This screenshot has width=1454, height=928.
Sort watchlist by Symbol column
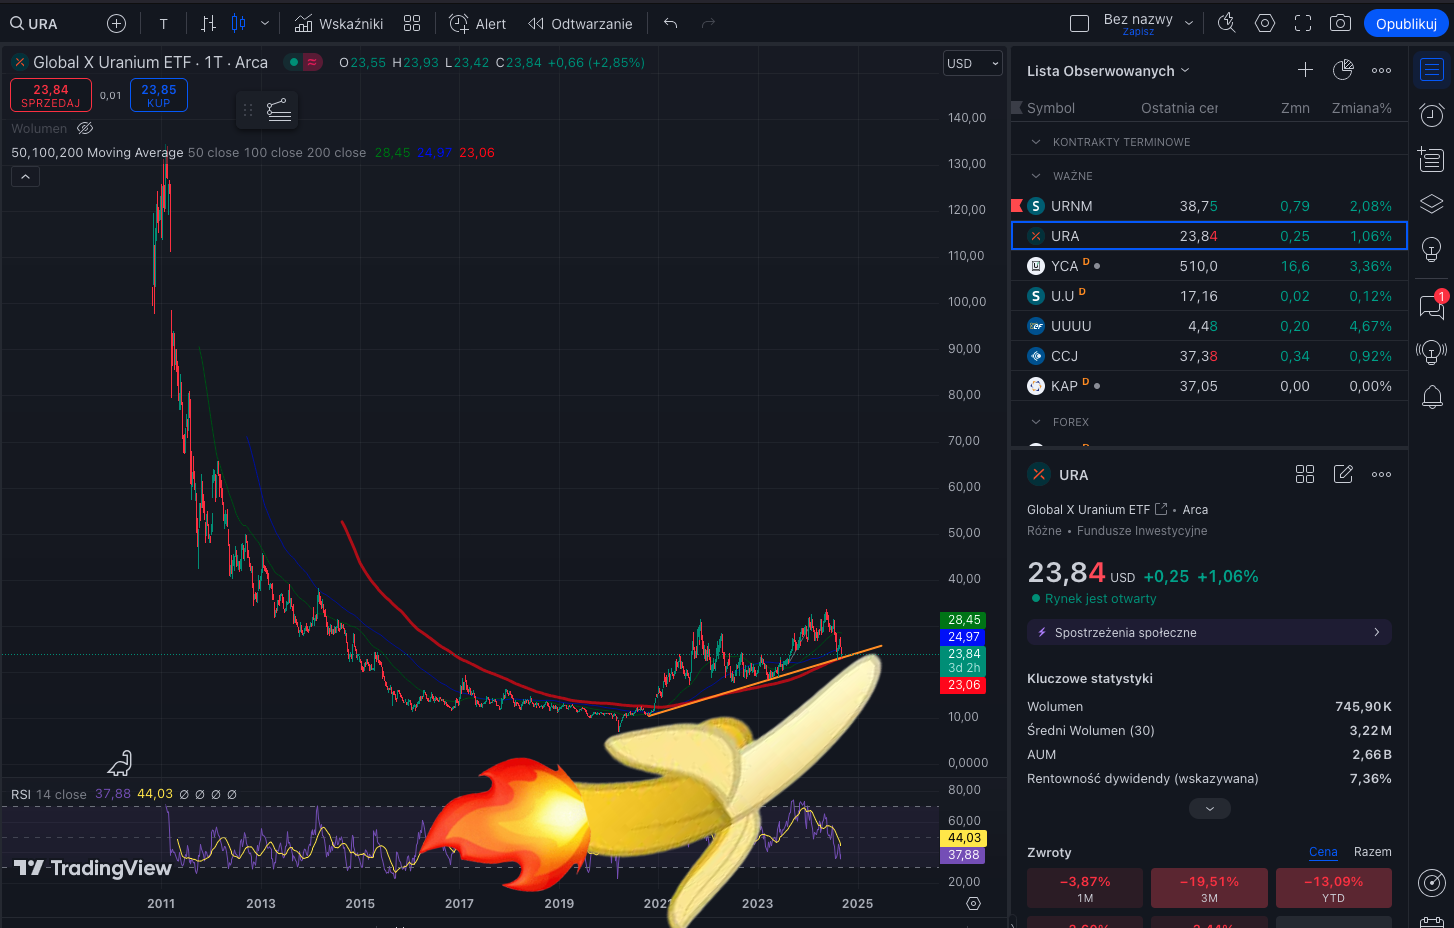pyautogui.click(x=1050, y=108)
